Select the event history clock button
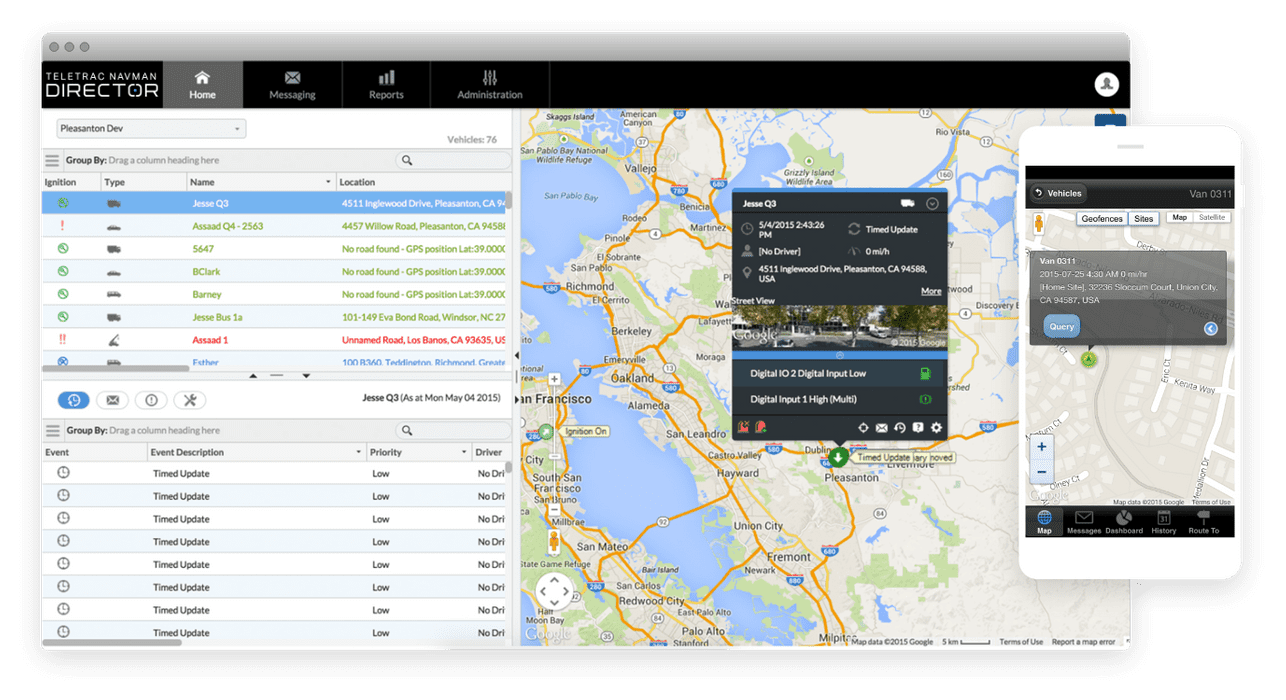 click(74, 400)
